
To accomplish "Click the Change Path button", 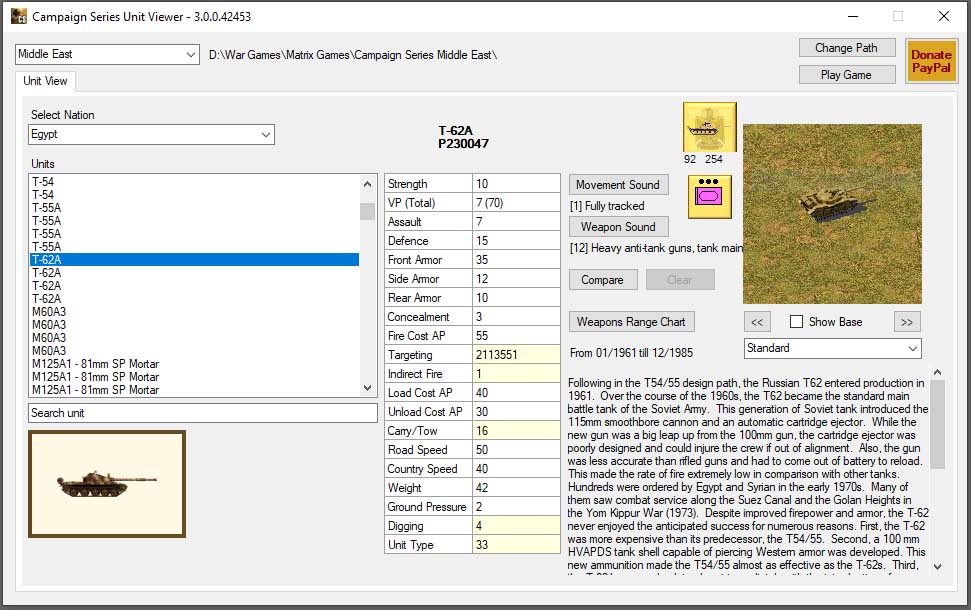I will point(847,48).
